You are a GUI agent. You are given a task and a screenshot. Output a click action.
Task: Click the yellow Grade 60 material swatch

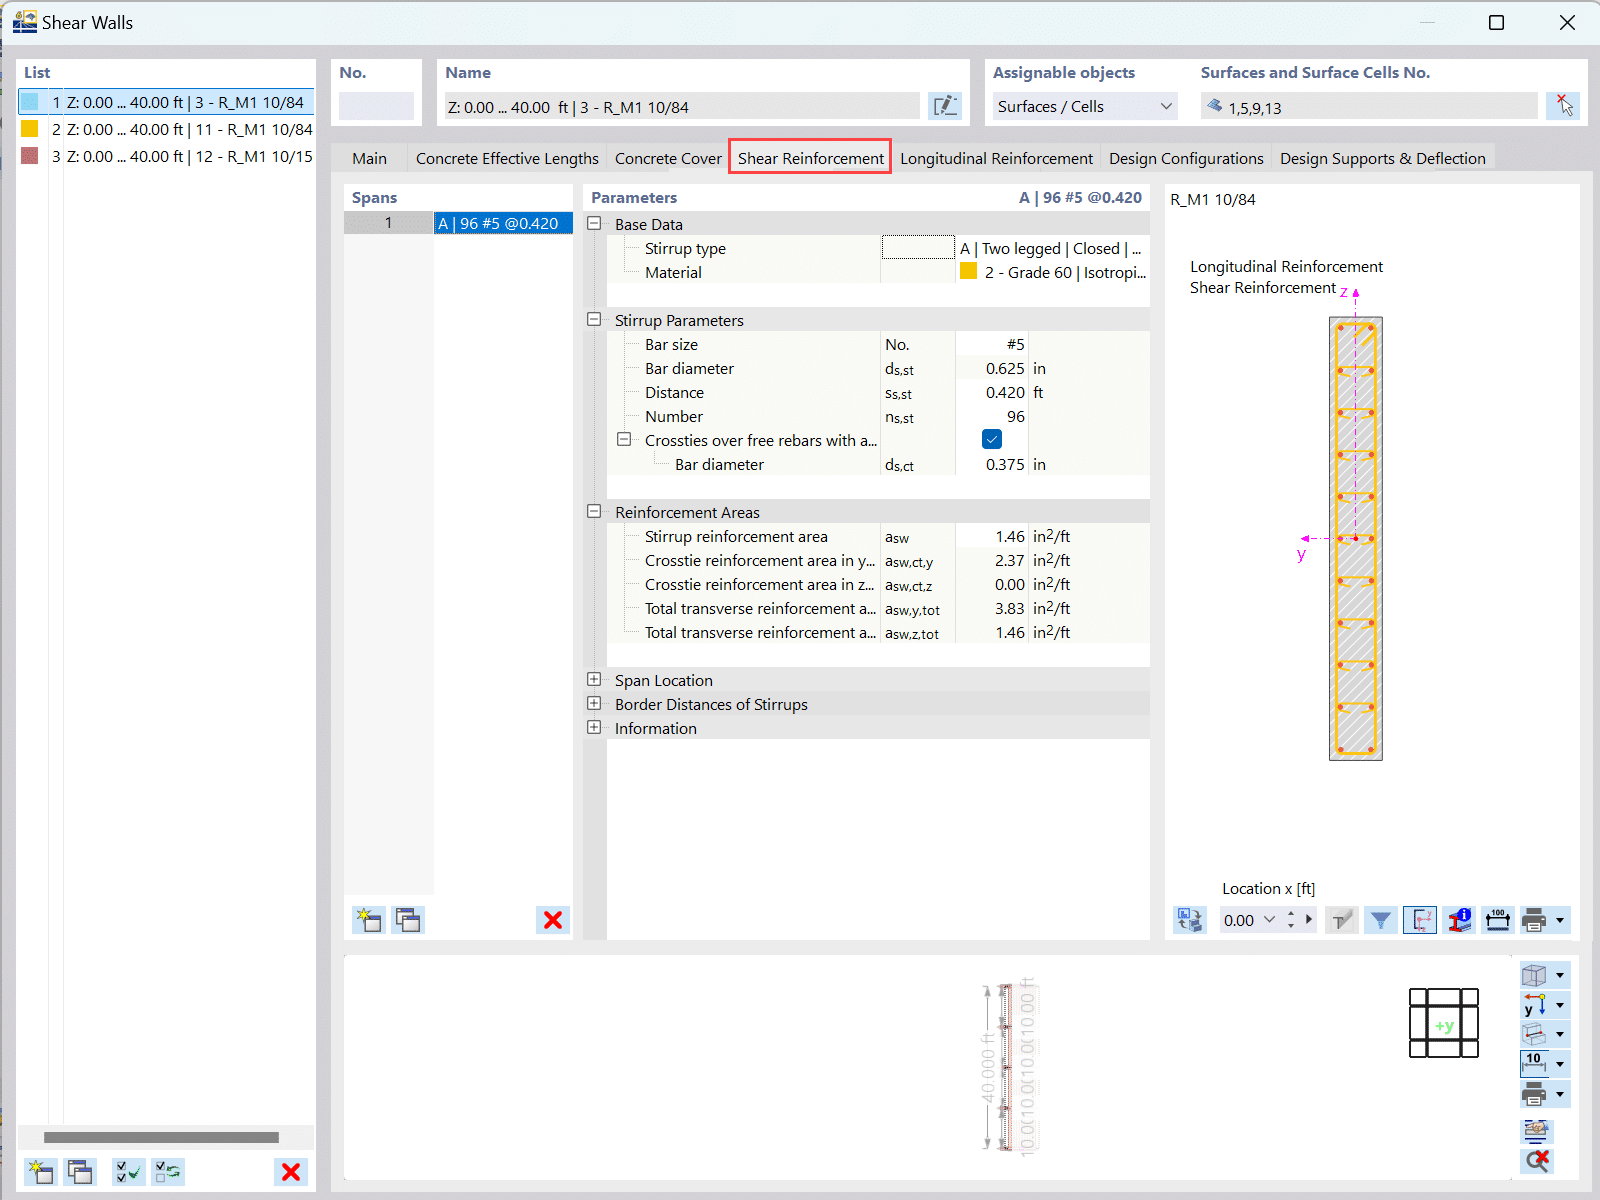[x=968, y=271]
